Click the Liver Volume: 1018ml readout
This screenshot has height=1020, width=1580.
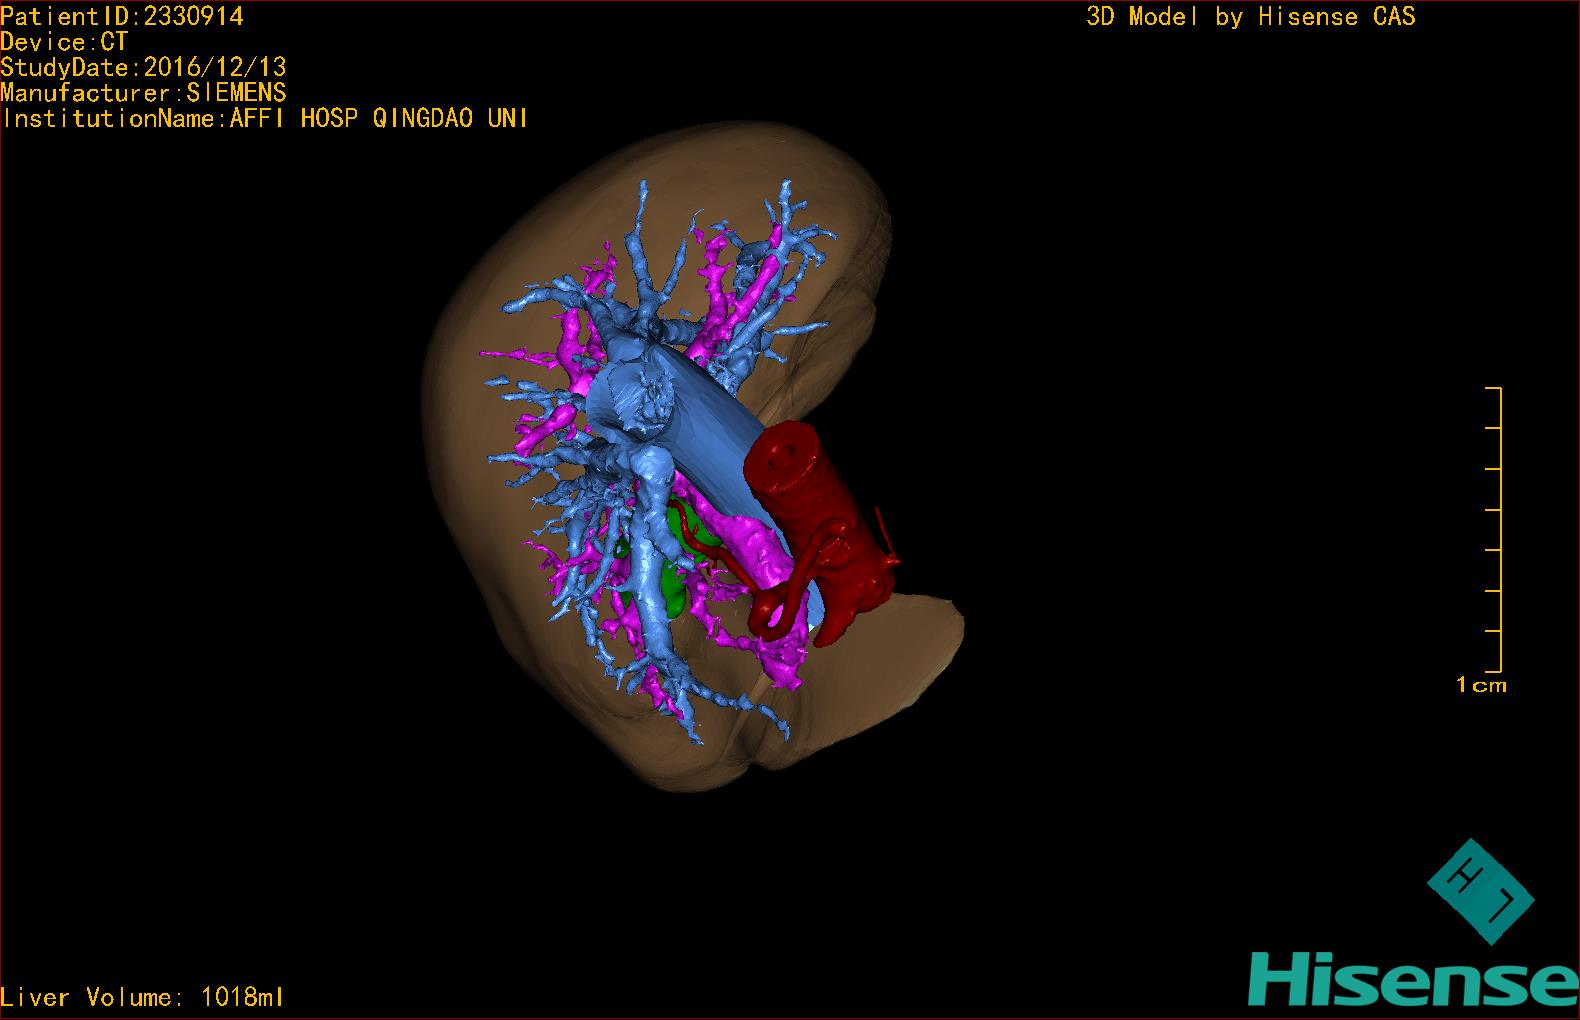tap(142, 997)
